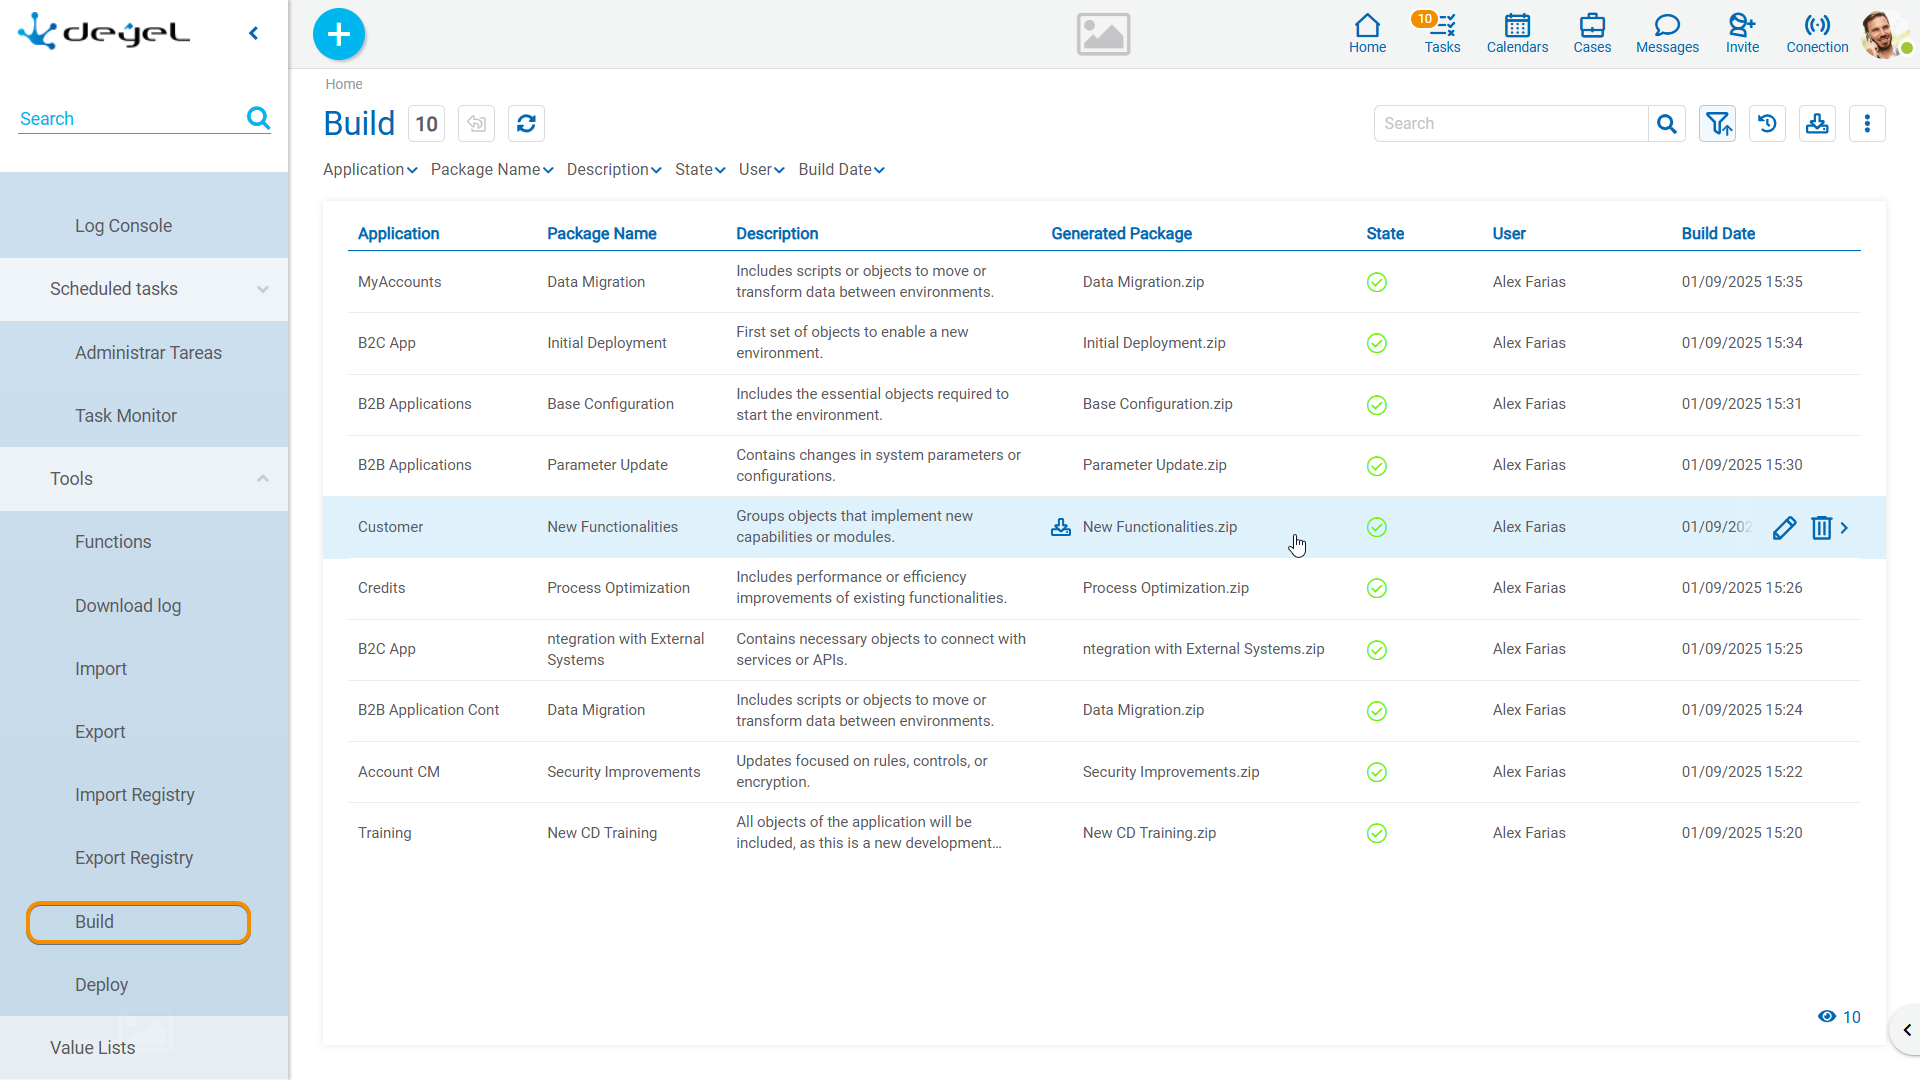Screen dimensions: 1920x1080
Task: Click the edit pencil on Customer row
Action: tap(1784, 528)
